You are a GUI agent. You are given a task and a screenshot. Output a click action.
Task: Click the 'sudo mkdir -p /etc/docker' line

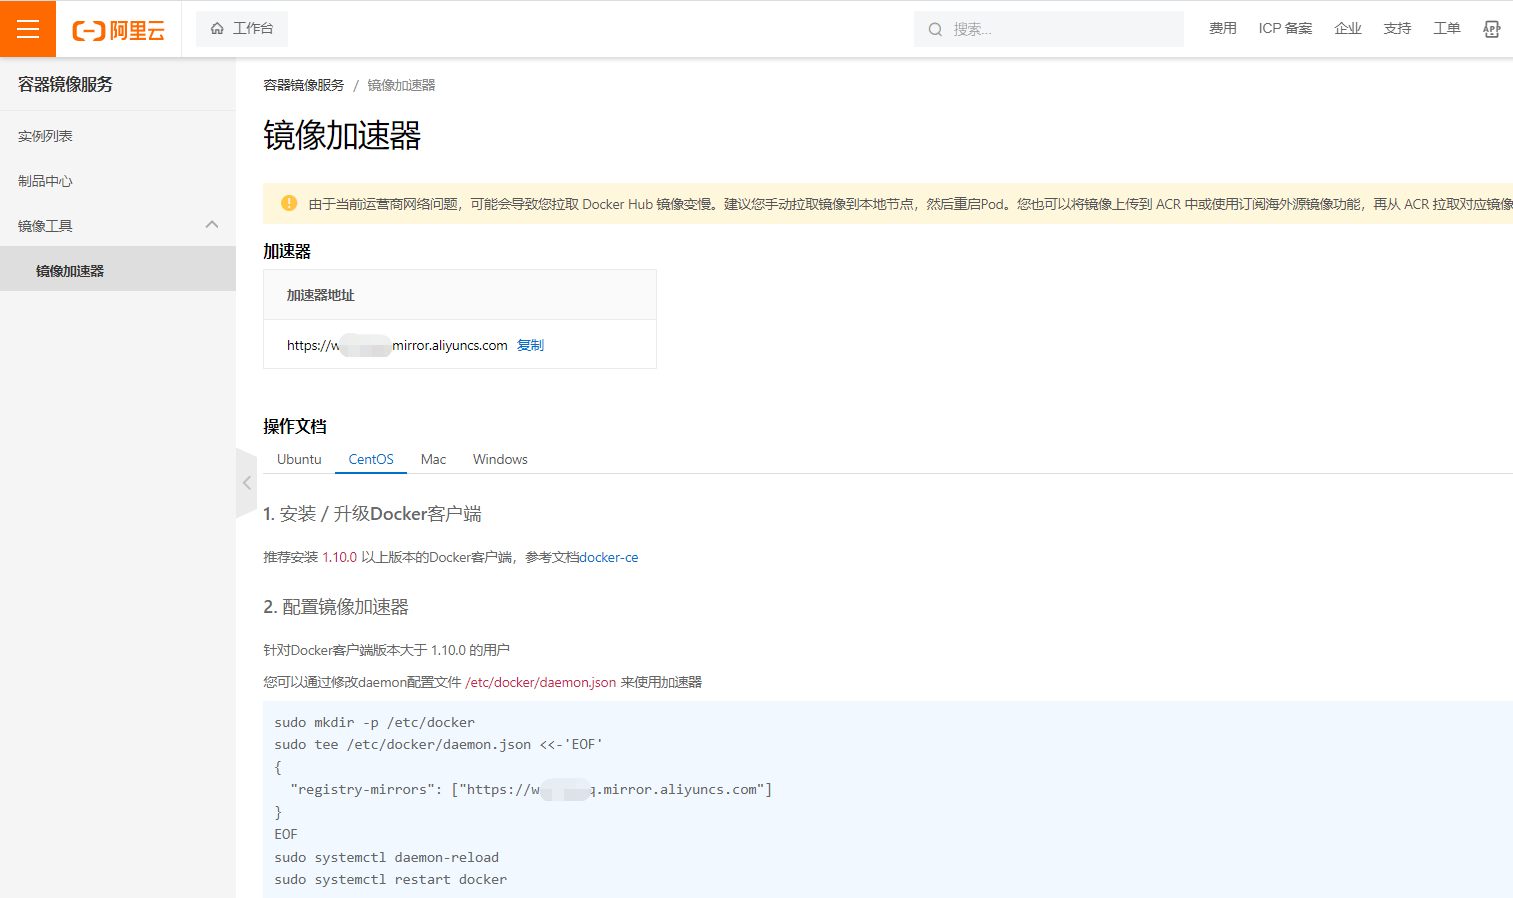(375, 722)
